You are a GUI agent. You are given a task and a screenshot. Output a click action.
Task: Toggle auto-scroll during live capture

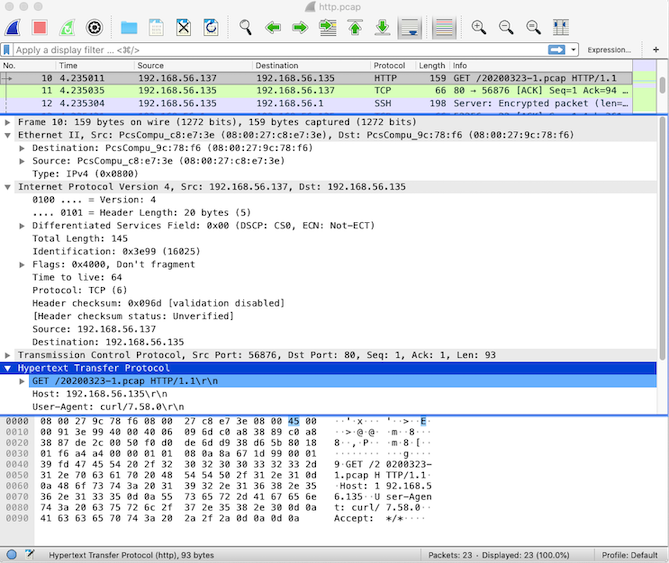click(x=410, y=28)
